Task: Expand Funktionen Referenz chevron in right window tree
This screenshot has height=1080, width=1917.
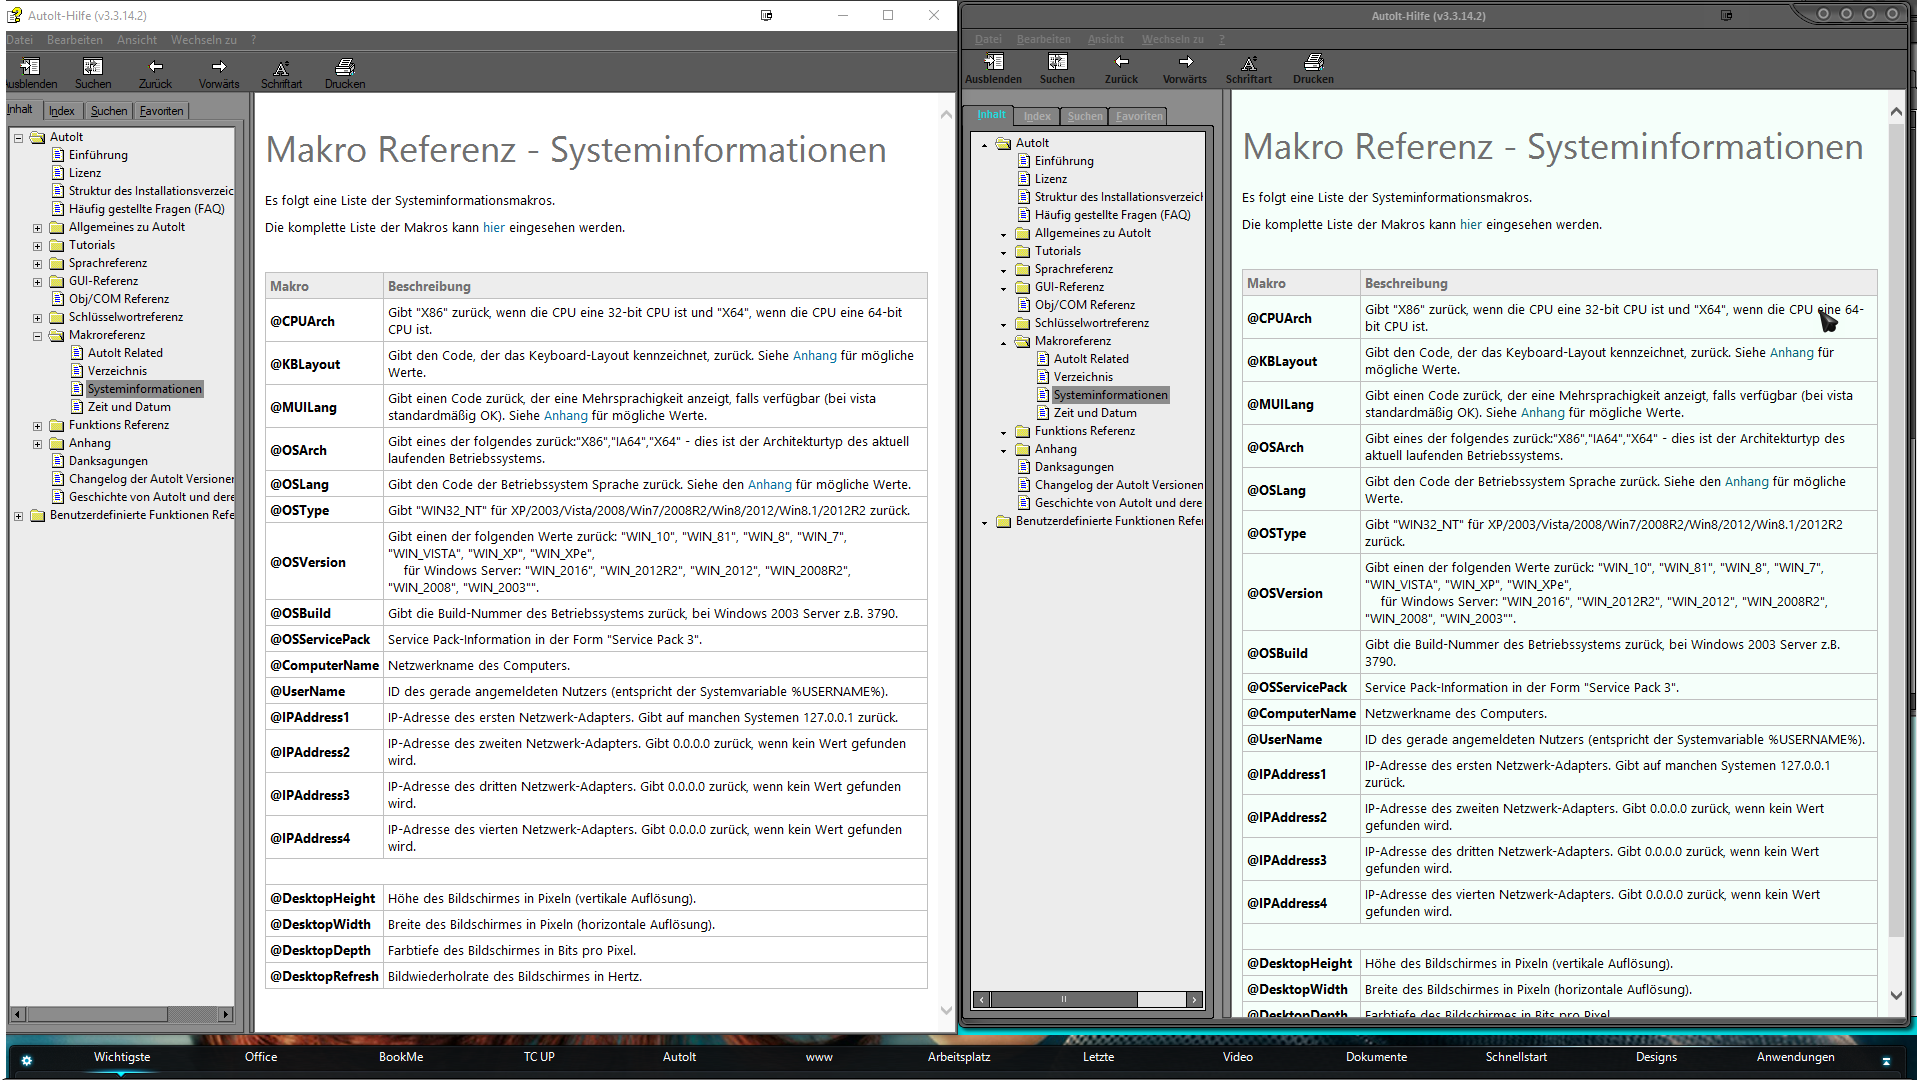Action: pyautogui.click(x=1004, y=432)
